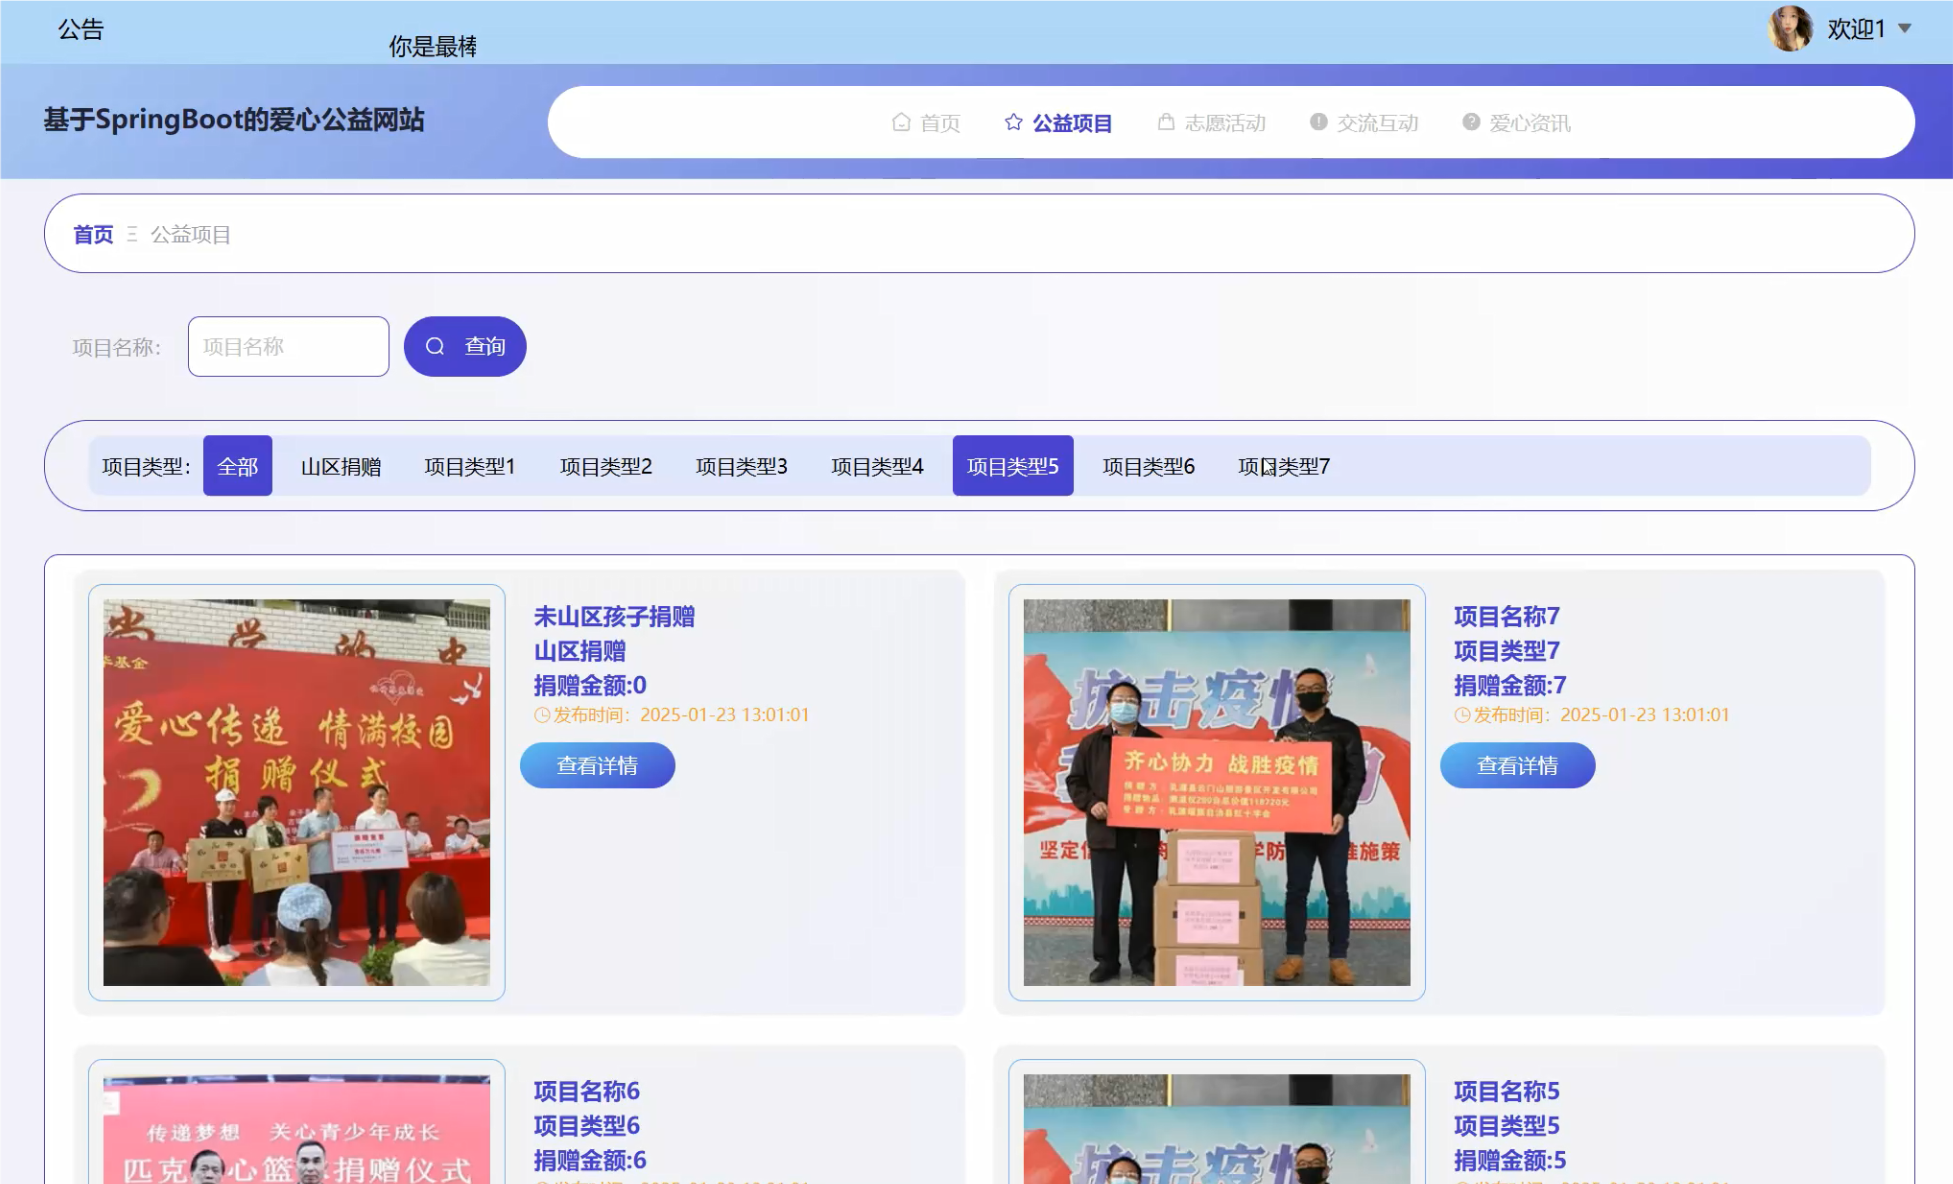The image size is (1953, 1184).
Task: Select the 山区捐赠 type filter
Action: 340,466
